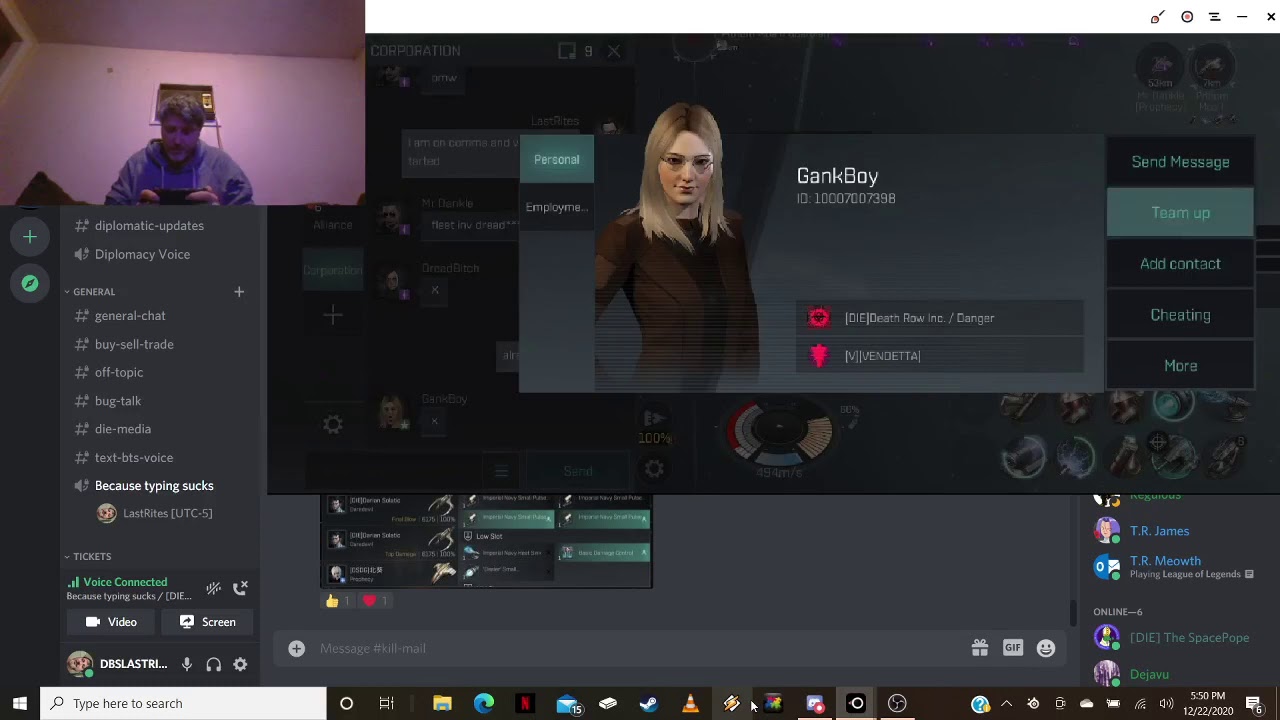
Task: Open the general-chat channel
Action: tap(130, 316)
